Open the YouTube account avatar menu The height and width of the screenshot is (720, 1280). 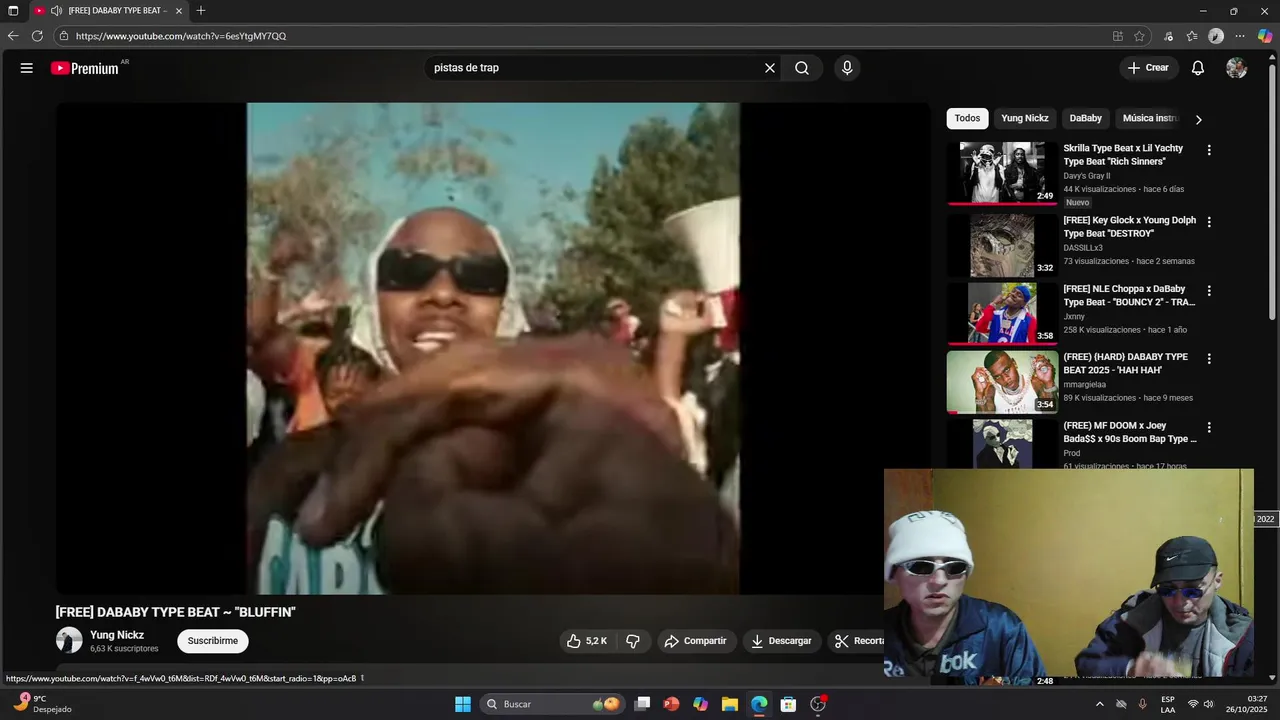click(x=1237, y=68)
